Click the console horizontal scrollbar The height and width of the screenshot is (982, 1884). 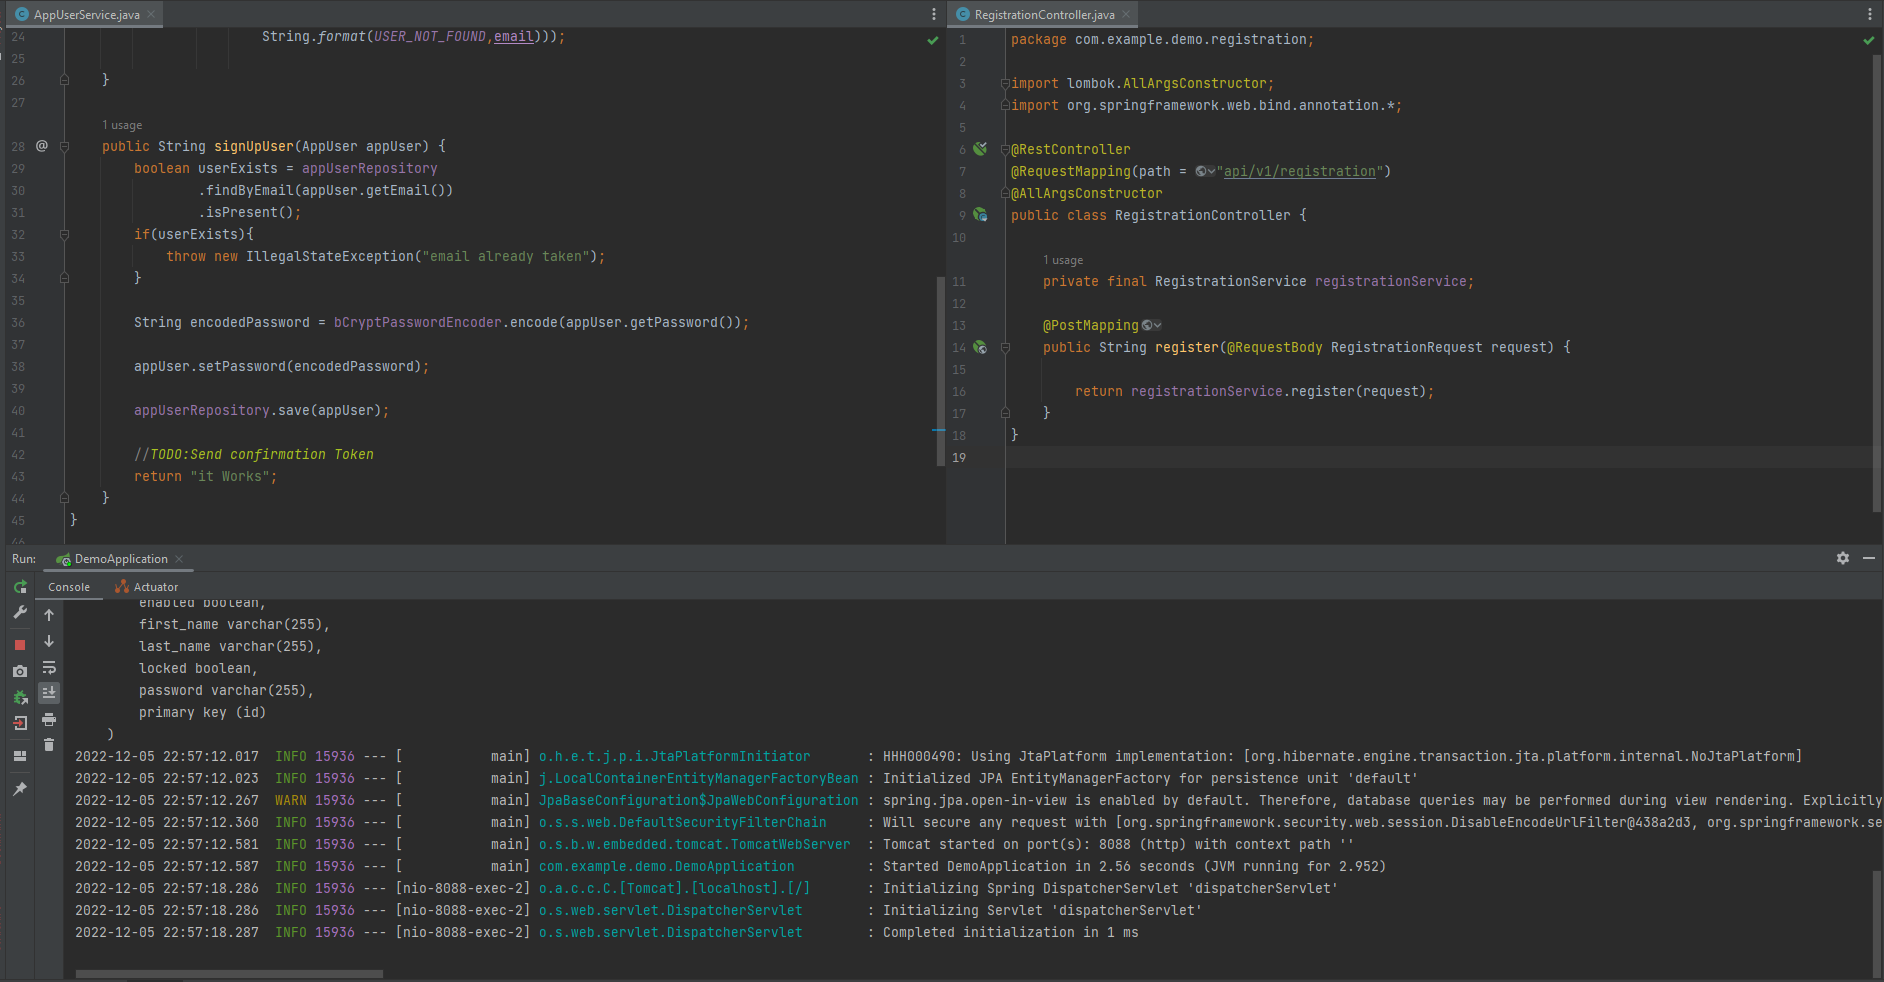(x=229, y=973)
